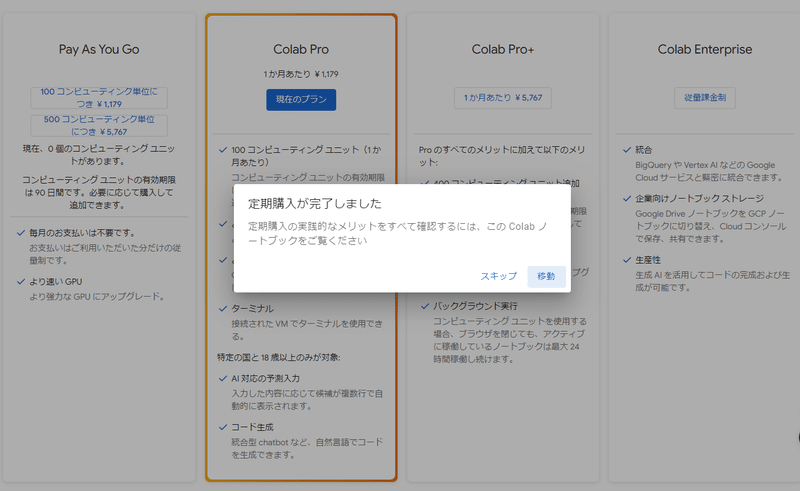Click the 現在のプラン button under Colab Pro
The image size is (800, 491).
pyautogui.click(x=301, y=100)
